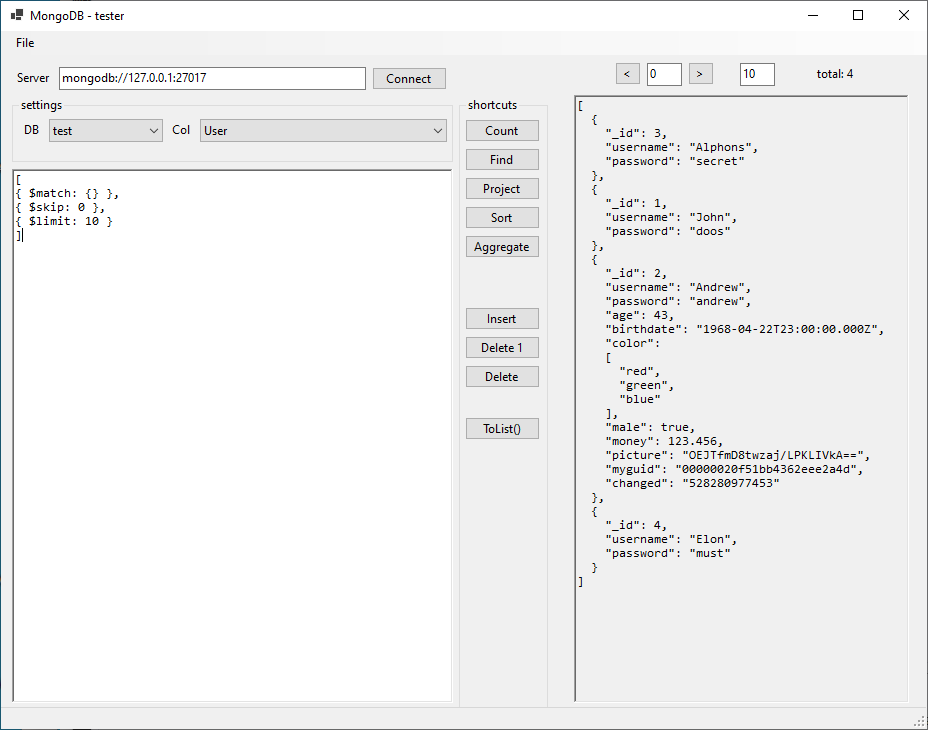Click the Find shortcut button
Image resolution: width=928 pixels, height=730 pixels.
[502, 160]
